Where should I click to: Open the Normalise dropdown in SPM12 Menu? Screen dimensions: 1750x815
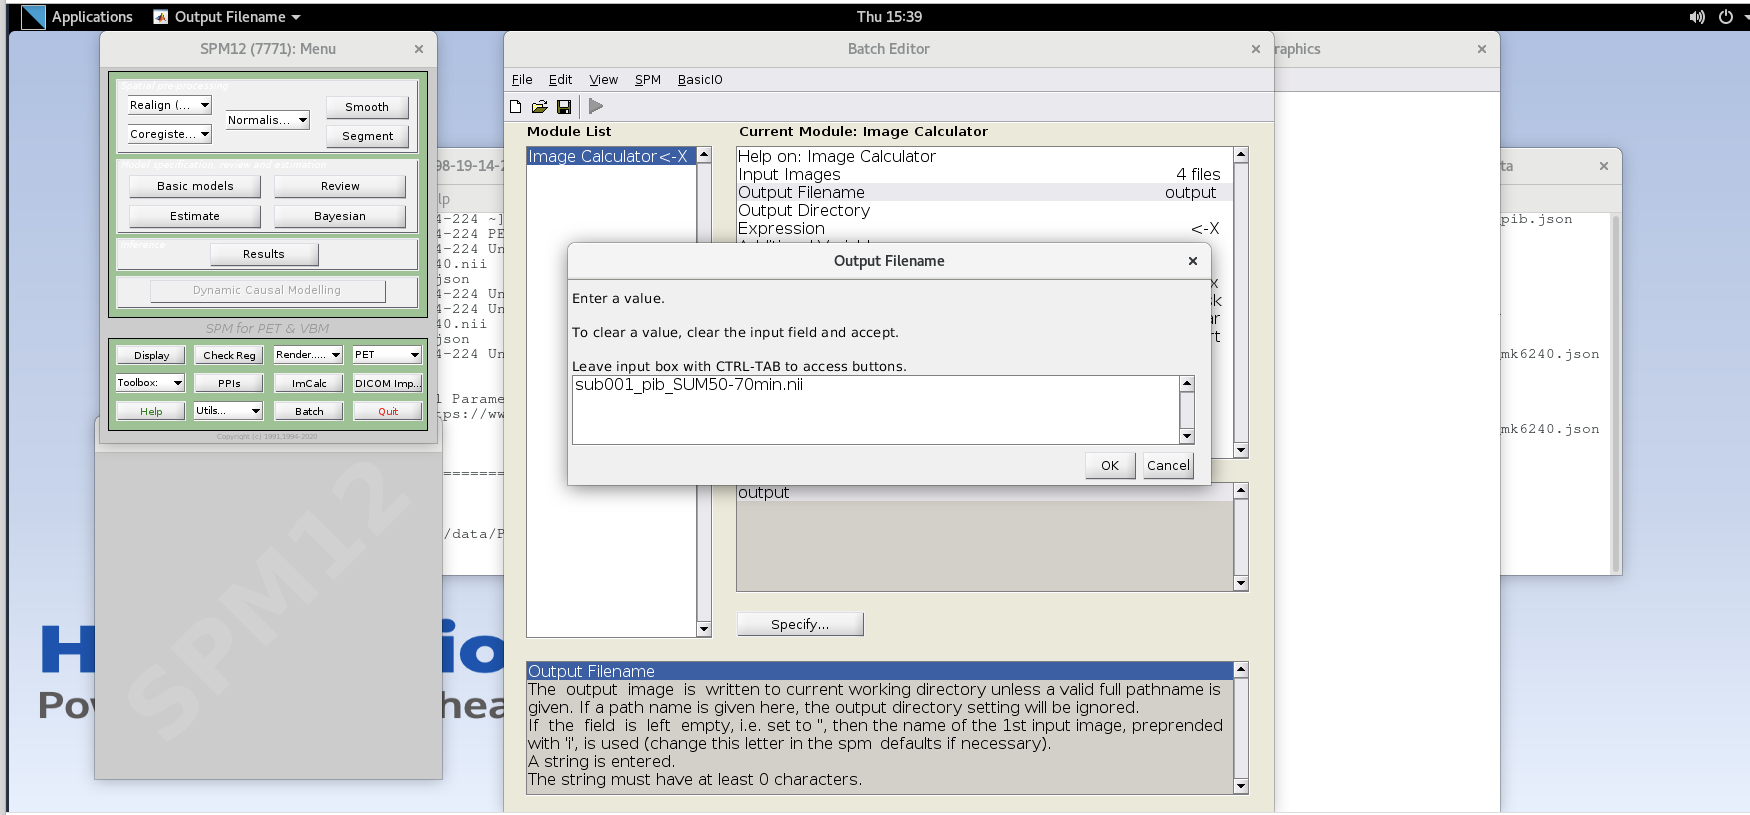[267, 120]
